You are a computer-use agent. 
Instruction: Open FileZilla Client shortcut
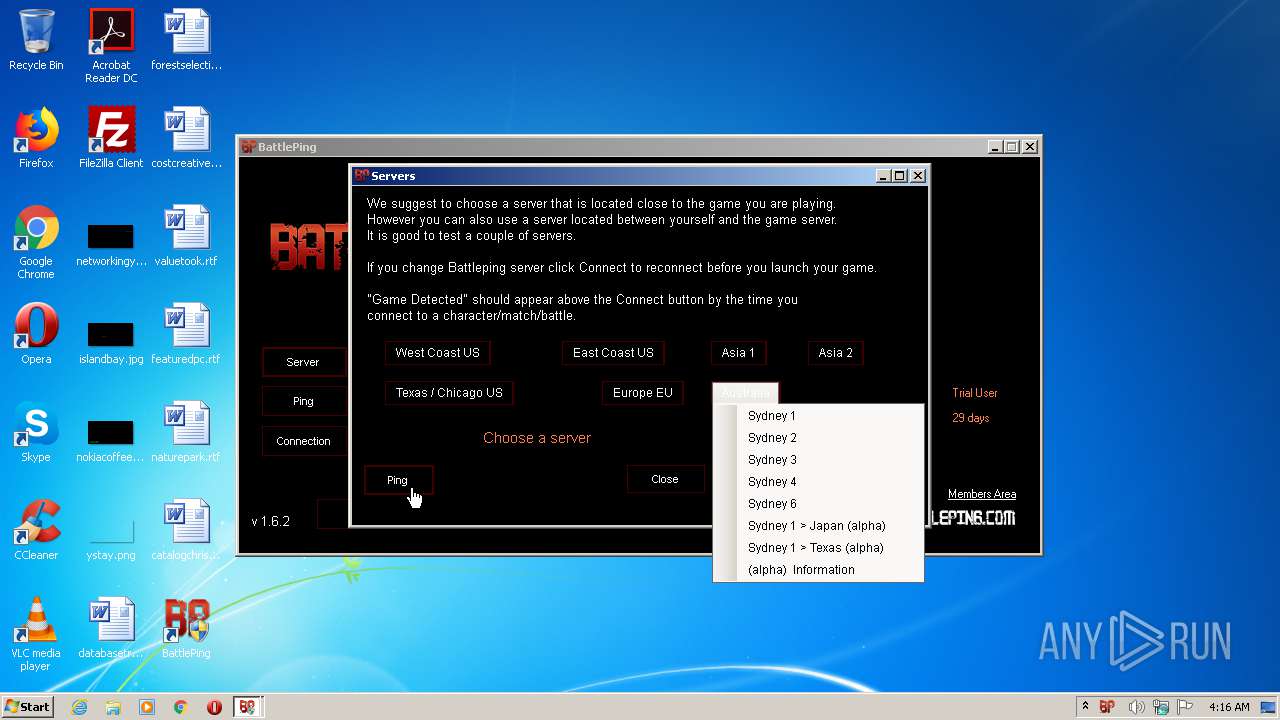(x=111, y=138)
